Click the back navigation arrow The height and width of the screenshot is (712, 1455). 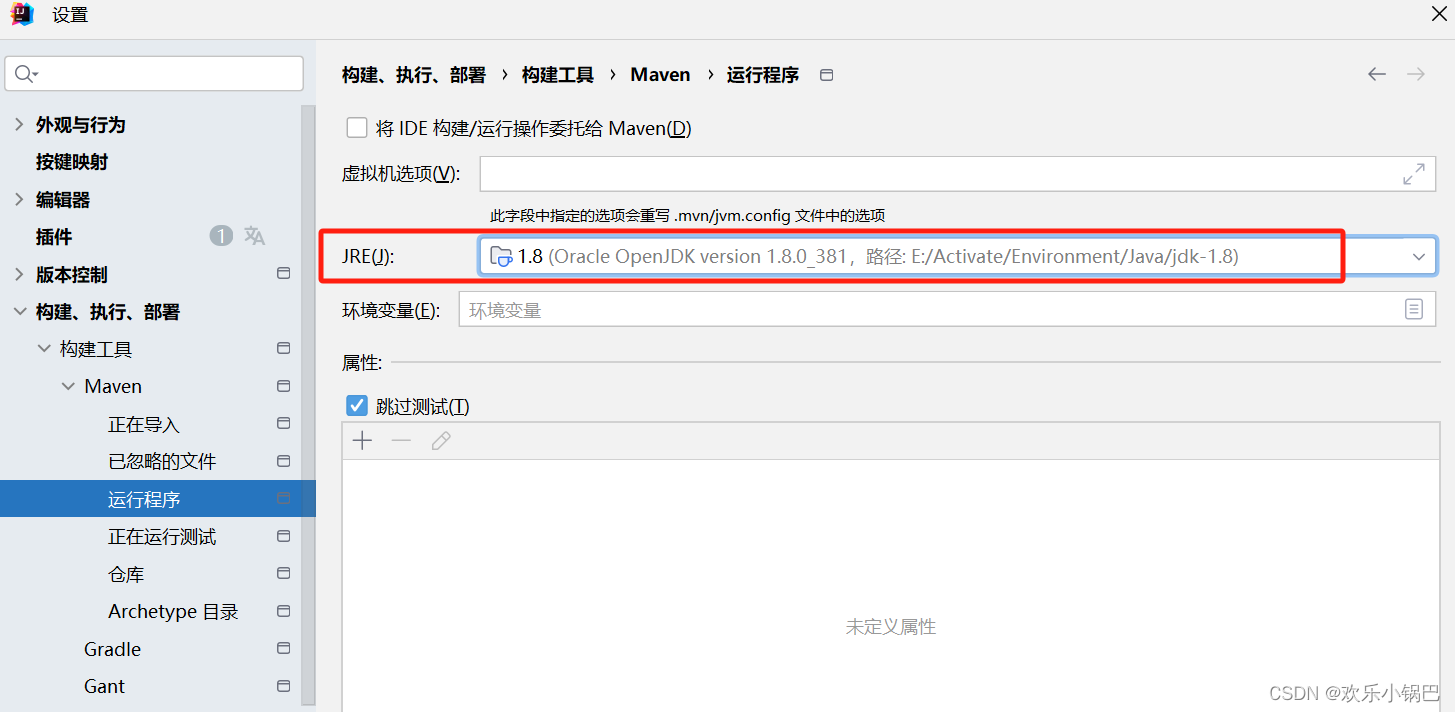pos(1376,74)
